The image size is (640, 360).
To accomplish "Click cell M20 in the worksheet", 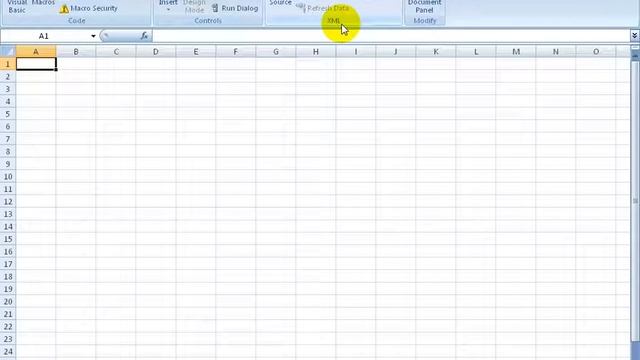I will click(516, 302).
